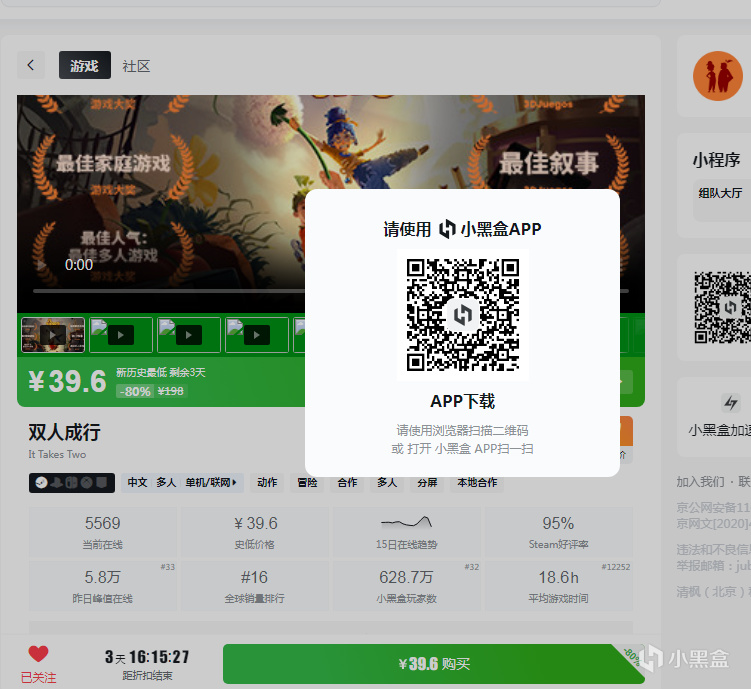Click the 5.8万 昨日峰值在线 stat
This screenshot has width=751, height=689.
[102, 586]
